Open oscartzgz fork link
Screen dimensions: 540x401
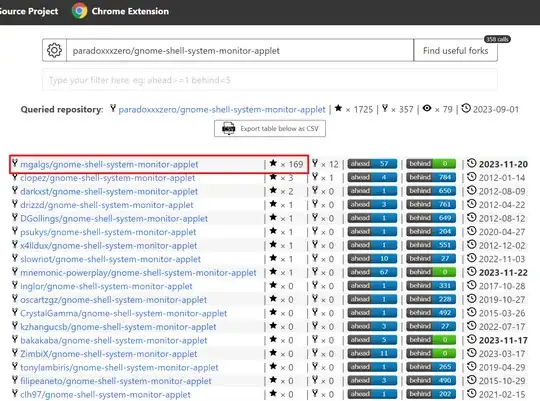point(113,300)
